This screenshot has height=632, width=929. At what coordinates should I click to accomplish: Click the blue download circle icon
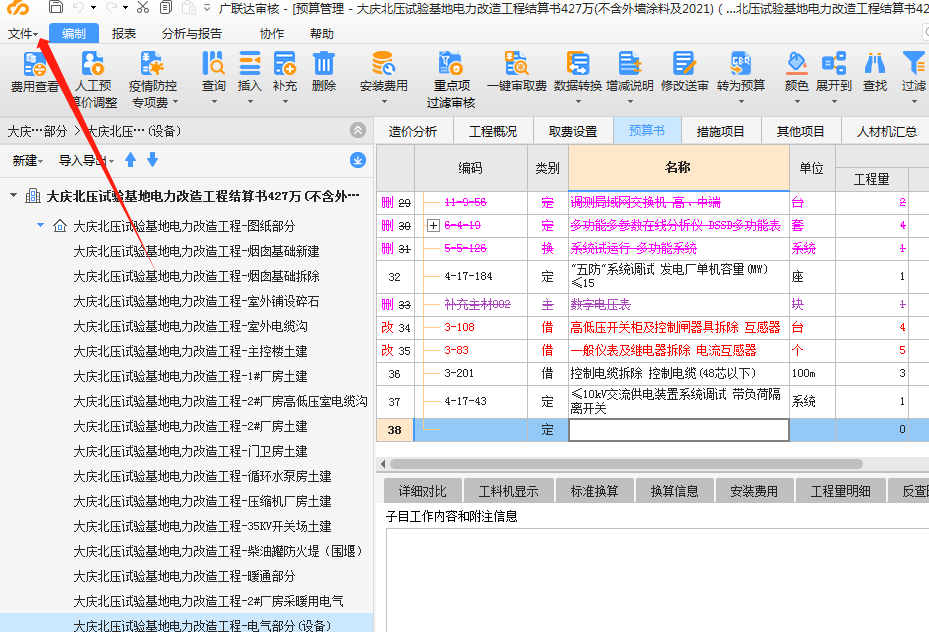pos(358,160)
